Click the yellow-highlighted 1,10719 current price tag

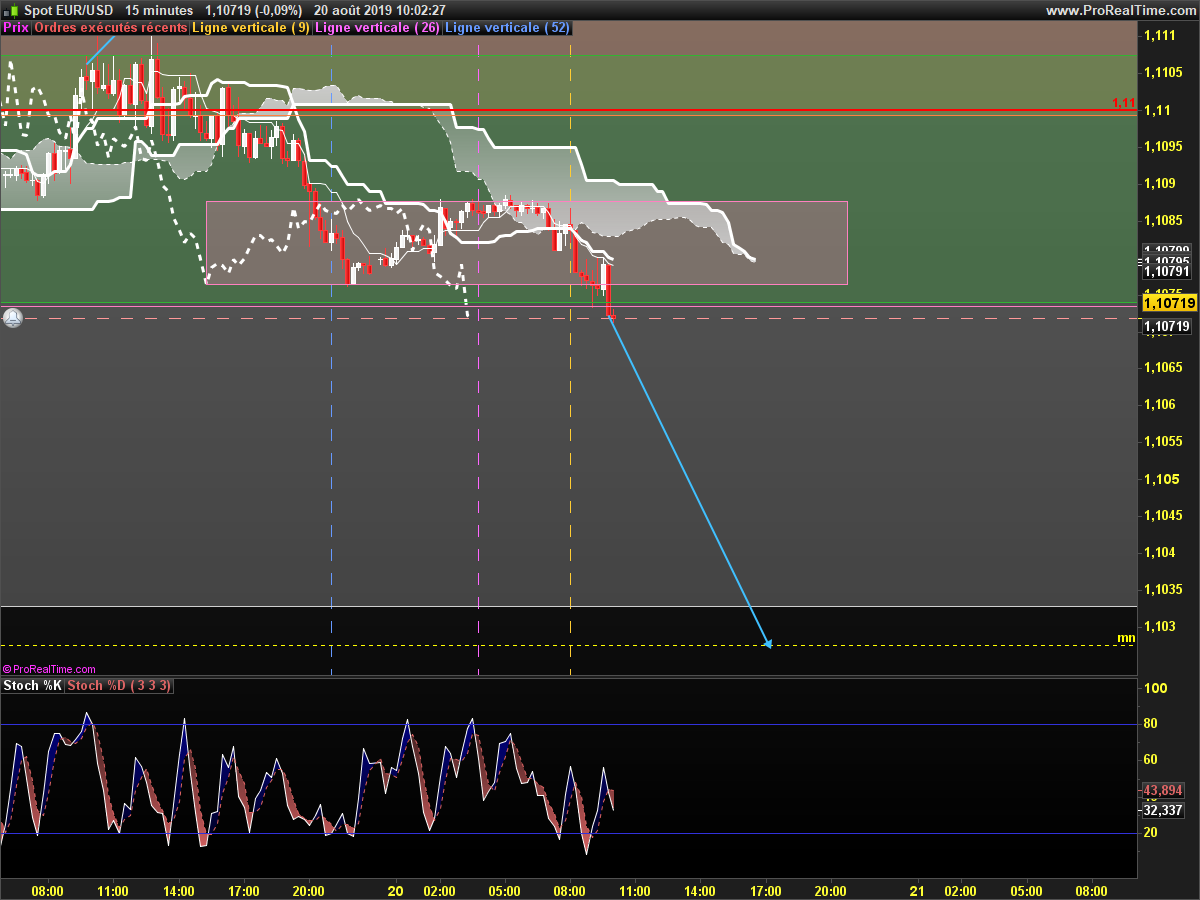pos(1168,302)
